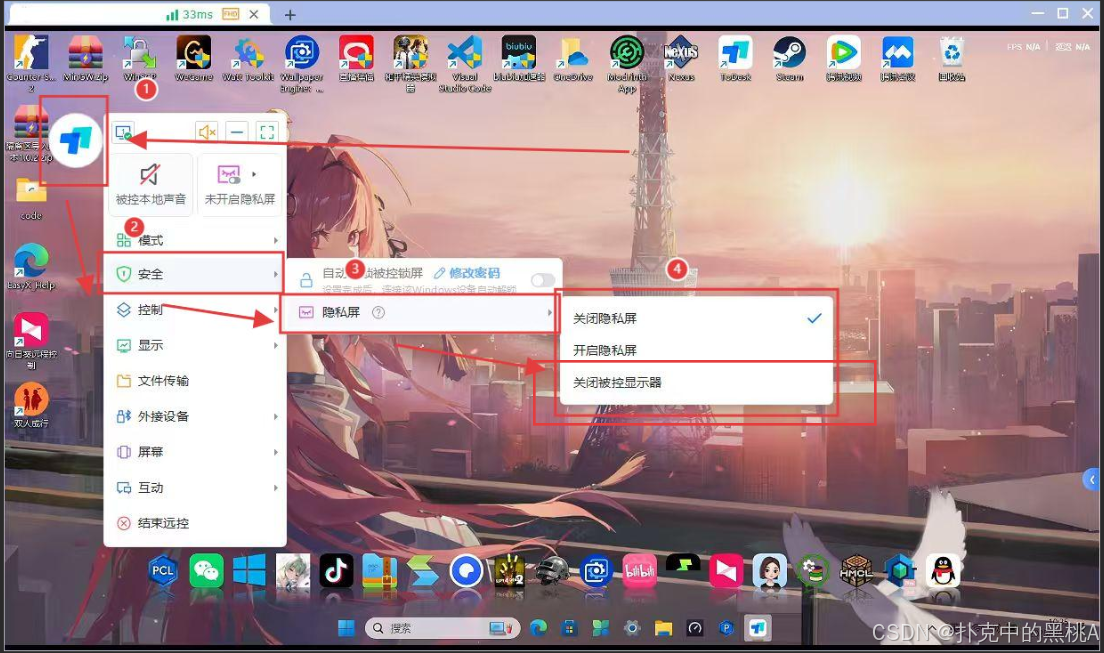Screen dimensions: 1104x653
Task: Click 结束远控 to end remote session
Action: [195, 523]
